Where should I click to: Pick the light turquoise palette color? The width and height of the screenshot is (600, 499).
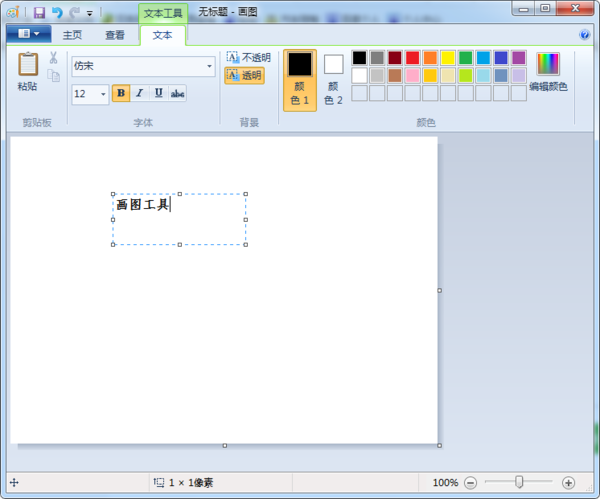pyautogui.click(x=483, y=75)
